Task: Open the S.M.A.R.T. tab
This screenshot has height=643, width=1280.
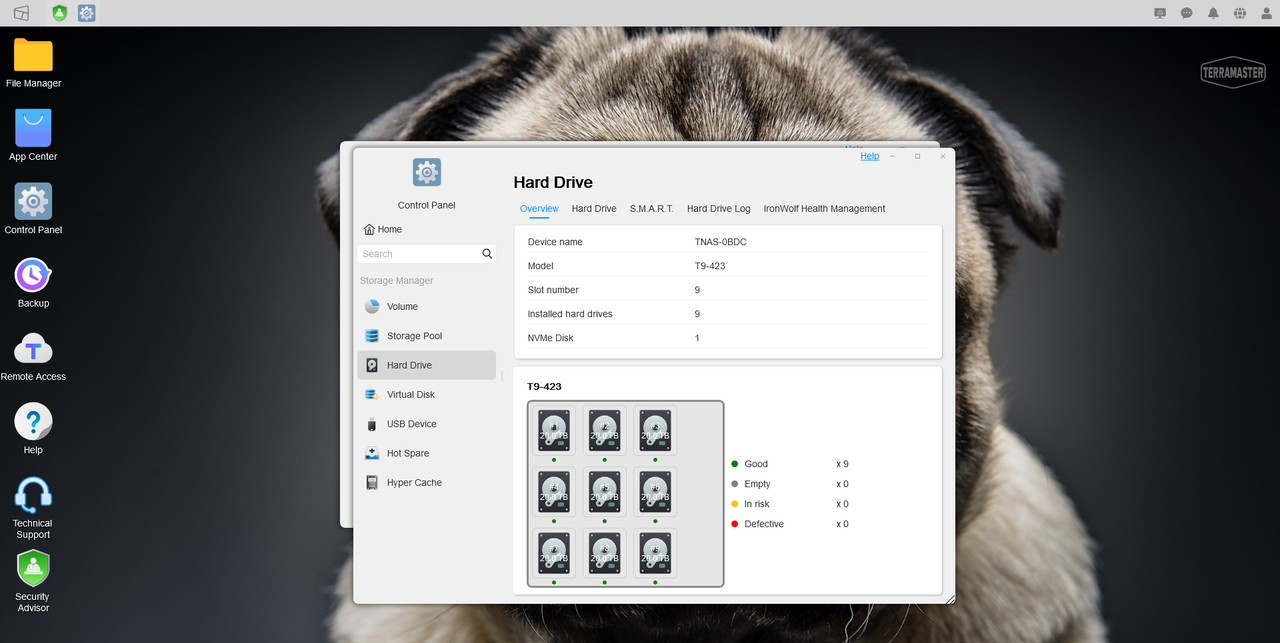Action: coord(652,209)
